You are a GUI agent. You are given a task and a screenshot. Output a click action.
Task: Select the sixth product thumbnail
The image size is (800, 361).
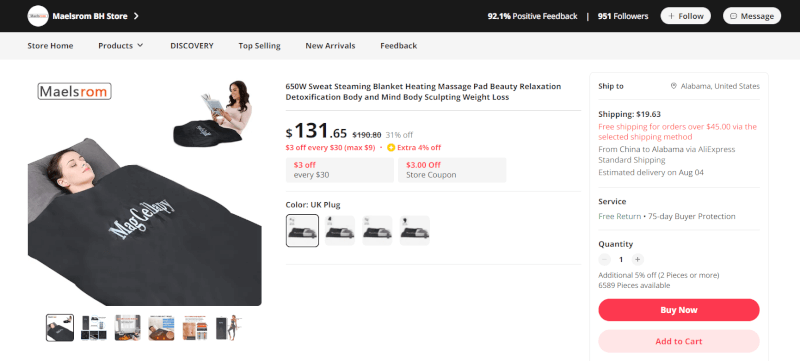tap(229, 327)
